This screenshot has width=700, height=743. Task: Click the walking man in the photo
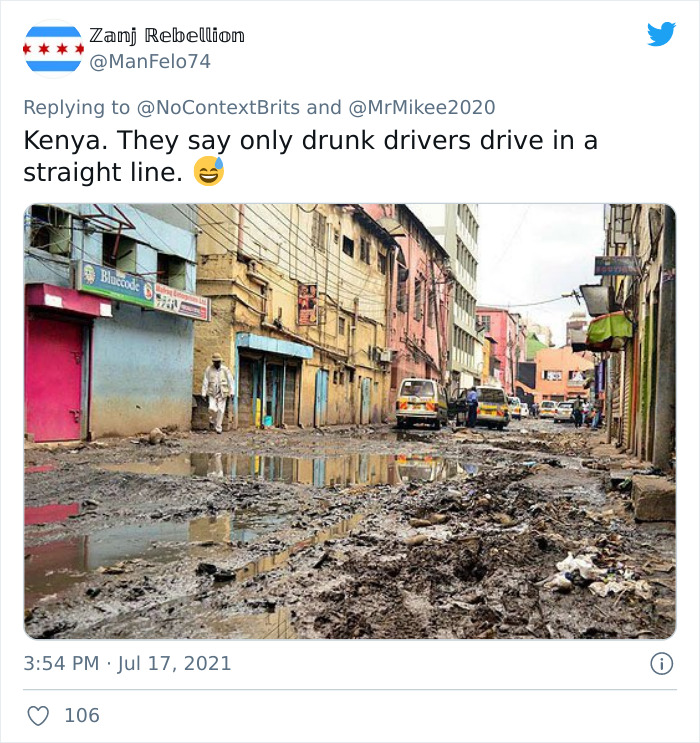pos(217,391)
